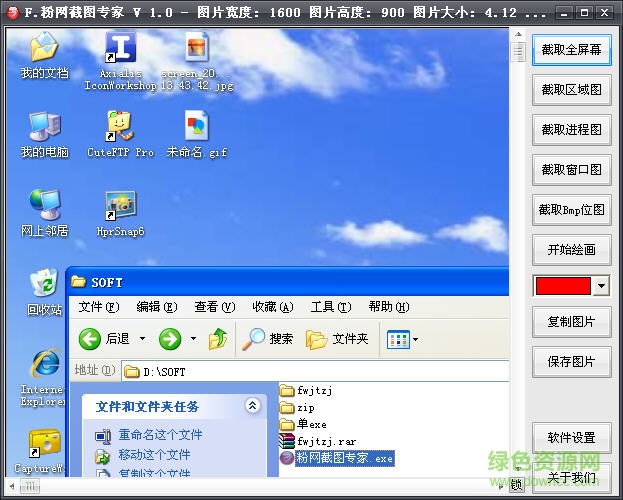Screen dimensions: 623x500
Task: Click the horizontal scrollbar thumb of preview
Action: tap(31, 486)
